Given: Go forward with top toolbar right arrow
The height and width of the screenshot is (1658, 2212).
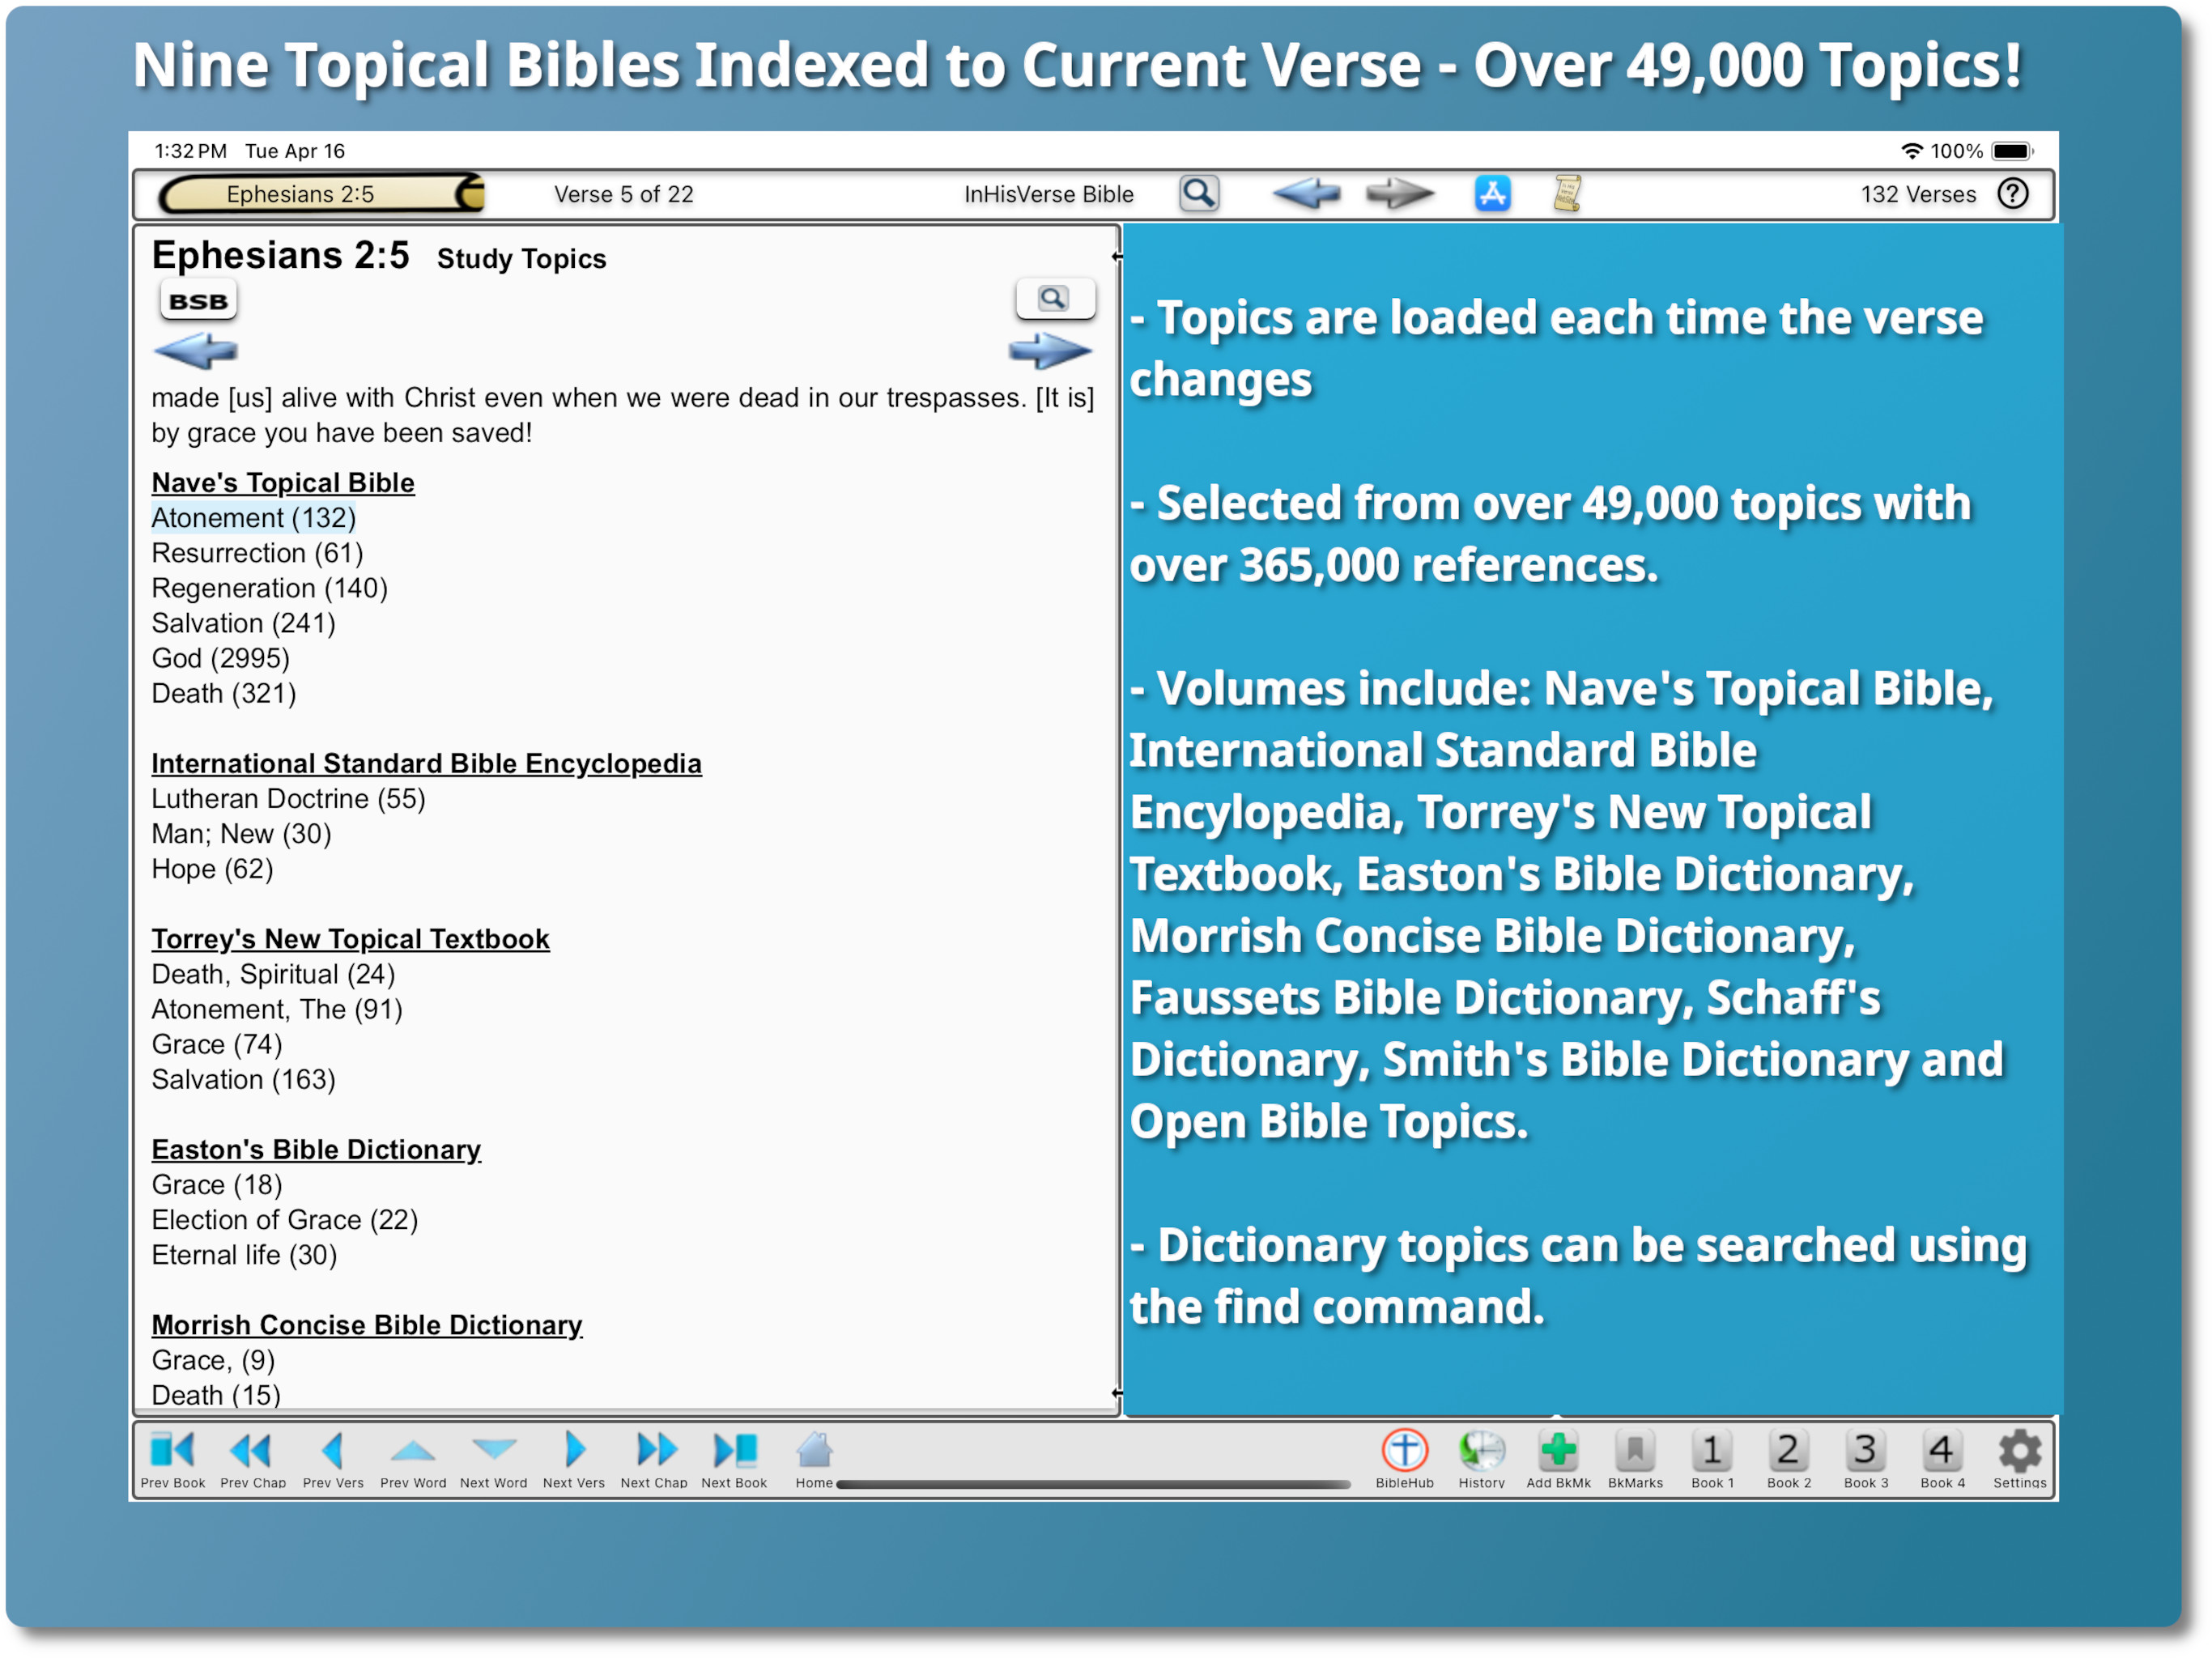Looking at the screenshot, I should coord(1400,193).
